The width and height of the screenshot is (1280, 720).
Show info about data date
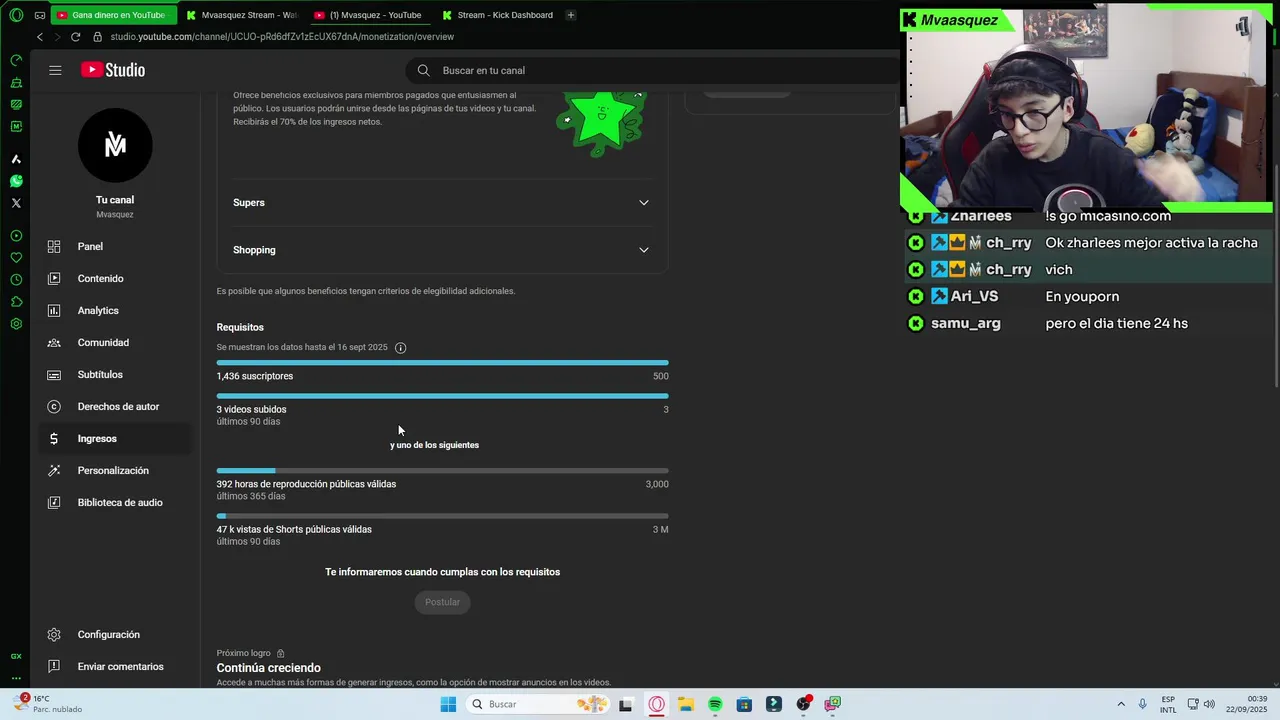pyautogui.click(x=400, y=348)
